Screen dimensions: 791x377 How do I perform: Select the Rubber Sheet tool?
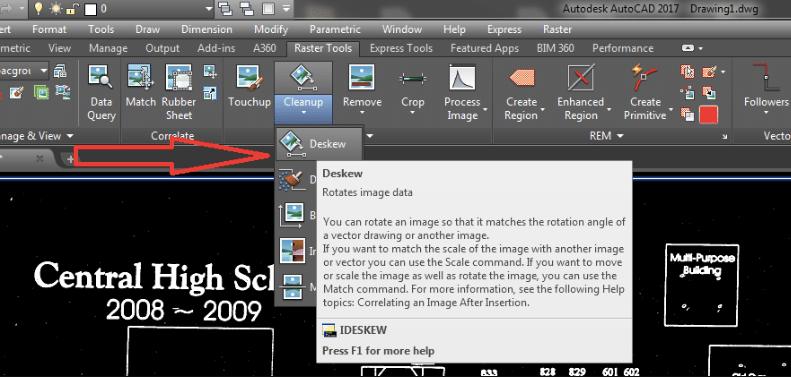click(x=179, y=92)
